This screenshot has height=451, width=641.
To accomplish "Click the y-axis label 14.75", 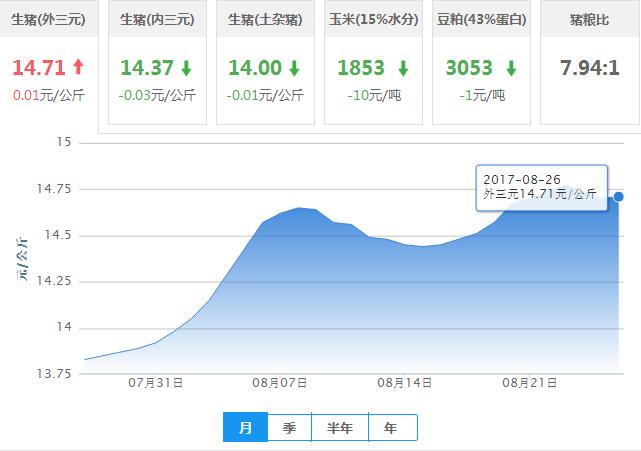I will 54,189.
